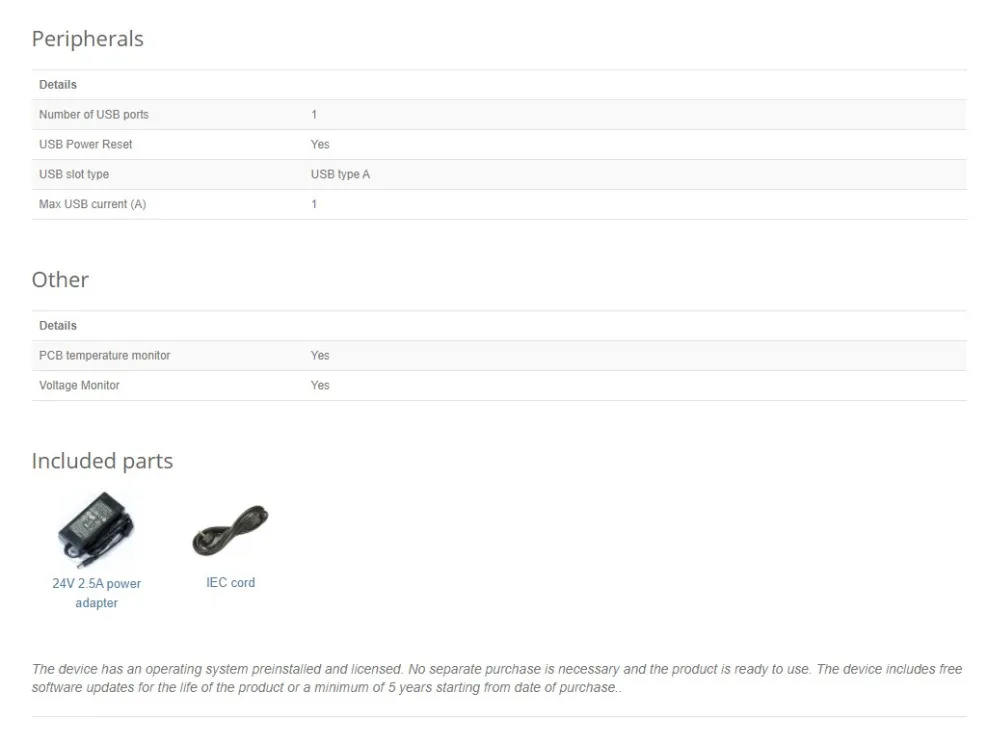The height and width of the screenshot is (746, 1000).
Task: Click the PCB temperature monitor label
Action: tap(105, 355)
